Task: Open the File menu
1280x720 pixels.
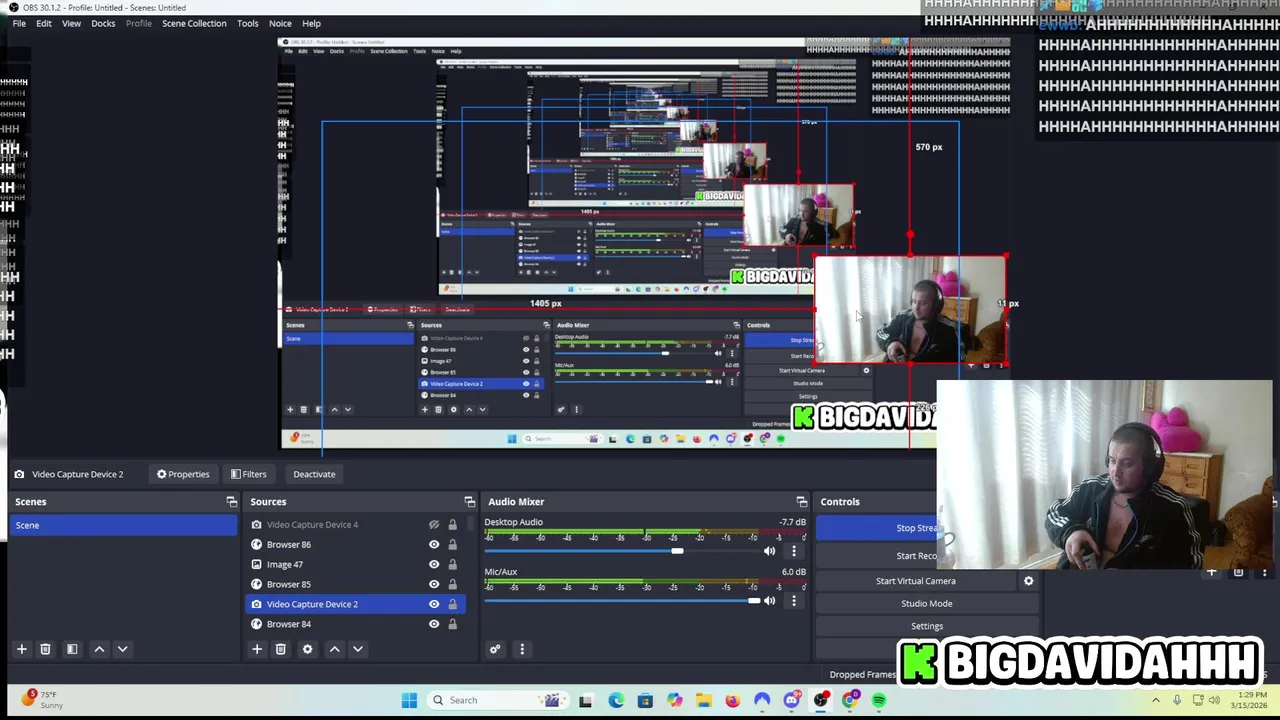Action: coord(19,23)
